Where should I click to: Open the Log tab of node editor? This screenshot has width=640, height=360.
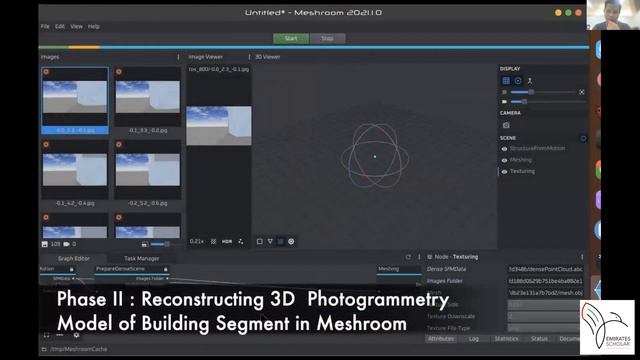click(473, 339)
